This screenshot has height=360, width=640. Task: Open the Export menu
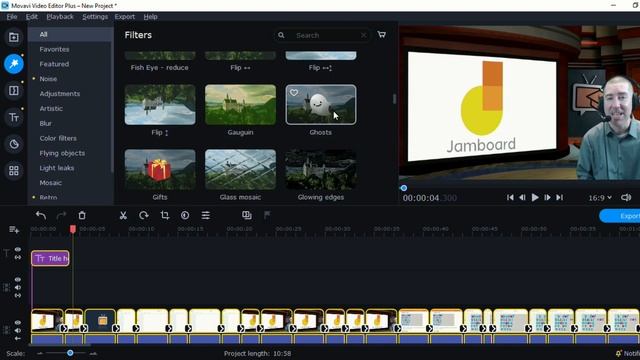(124, 17)
